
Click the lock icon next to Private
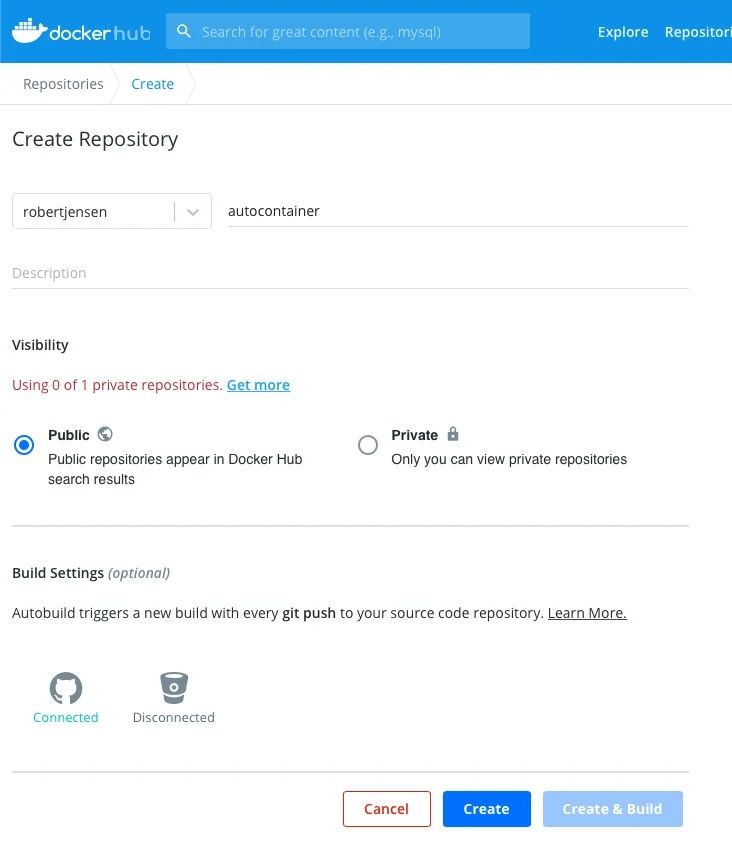coord(453,434)
